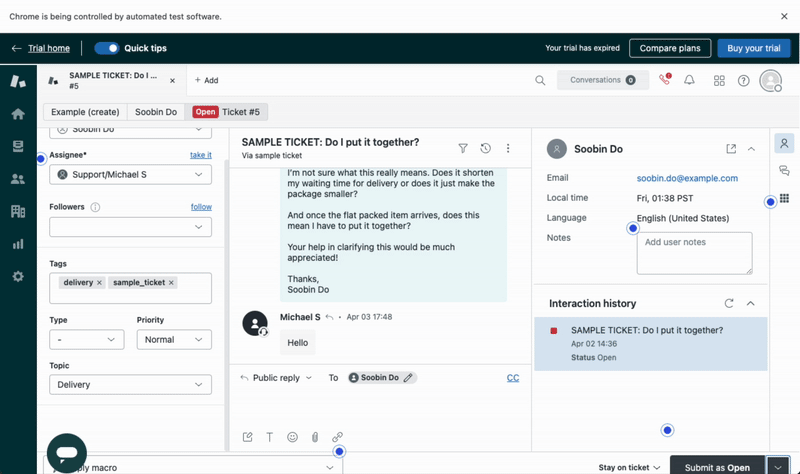Click the take it link
800x474 pixels.
coord(201,155)
